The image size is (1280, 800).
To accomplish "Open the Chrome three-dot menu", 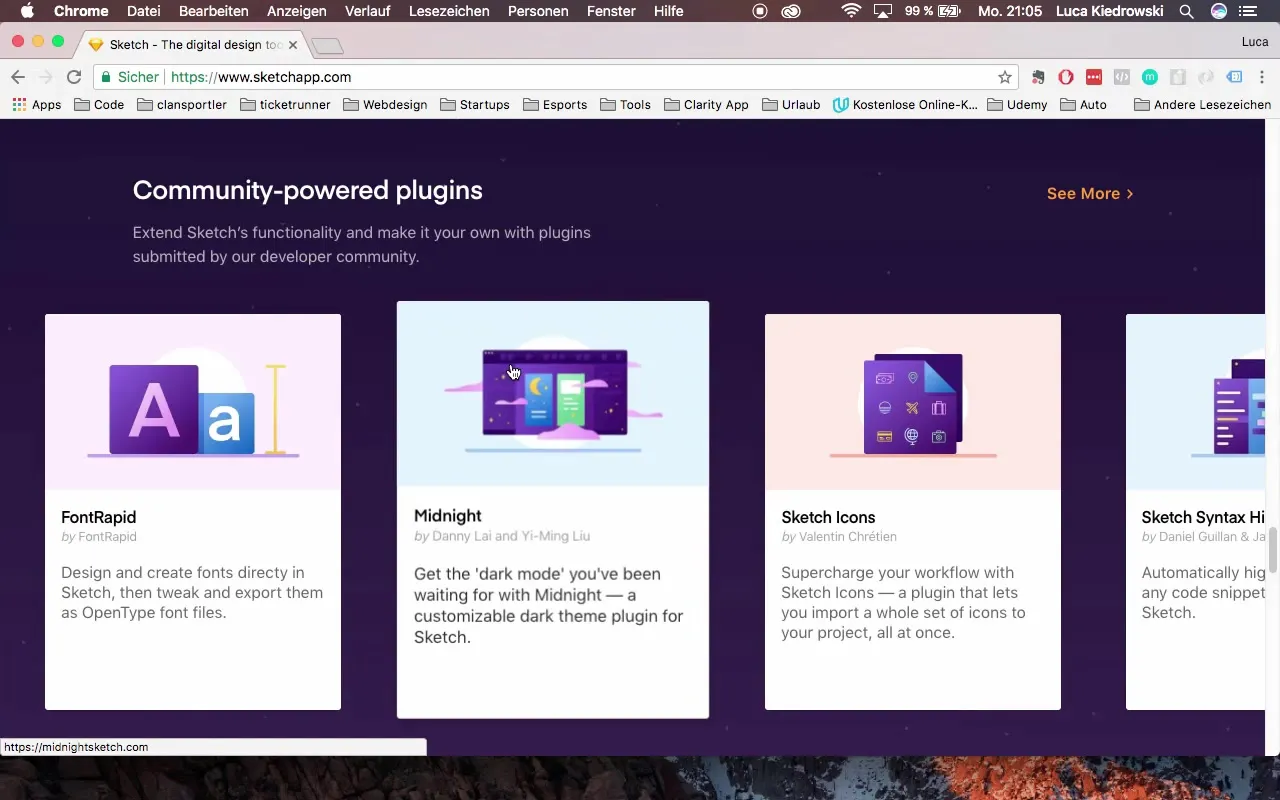I will pyautogui.click(x=1262, y=77).
